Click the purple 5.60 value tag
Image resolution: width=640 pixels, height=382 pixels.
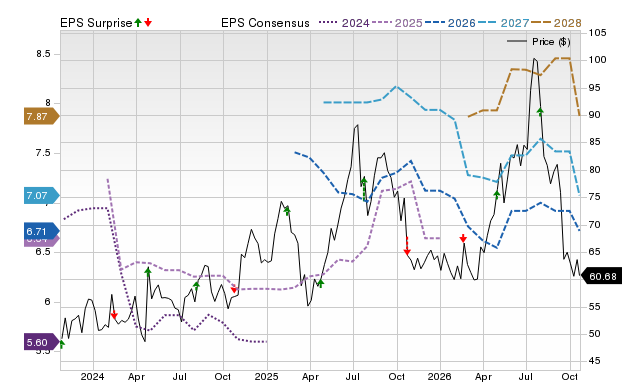42,342
